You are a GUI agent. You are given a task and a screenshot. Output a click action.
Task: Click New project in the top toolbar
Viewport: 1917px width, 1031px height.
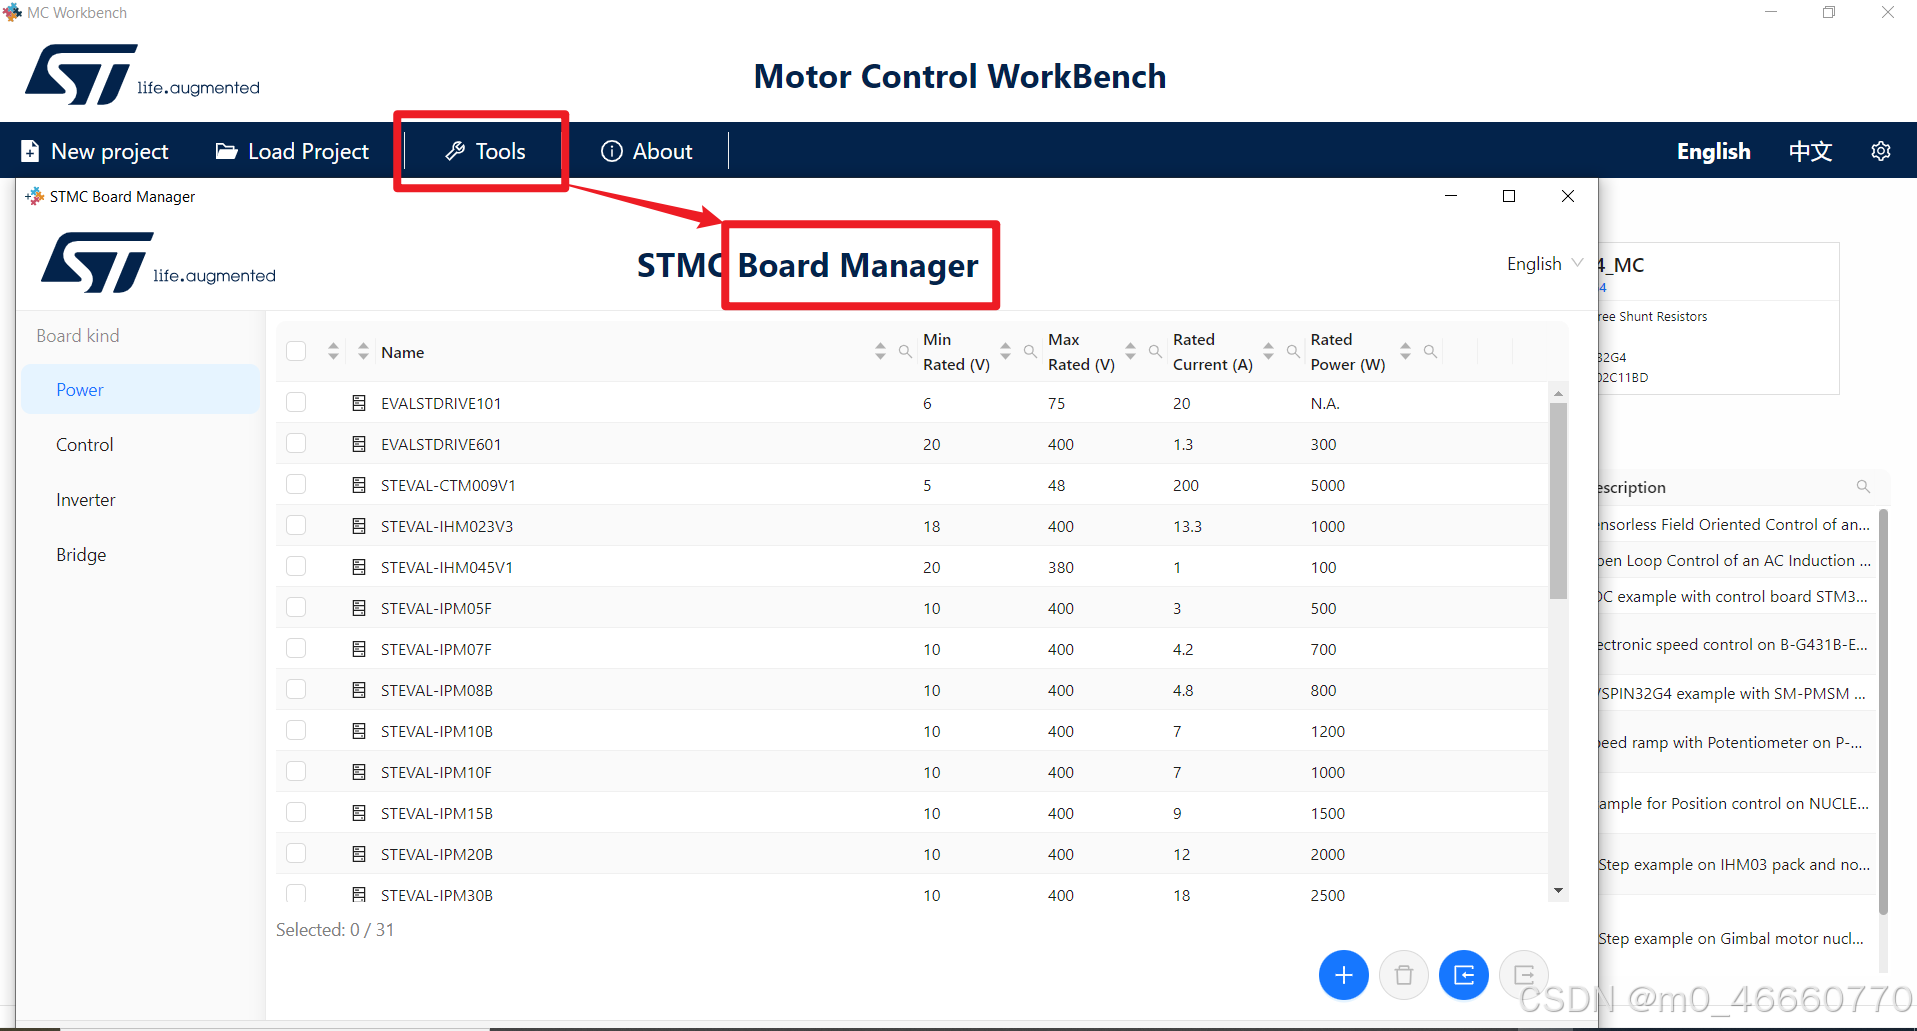tap(95, 151)
